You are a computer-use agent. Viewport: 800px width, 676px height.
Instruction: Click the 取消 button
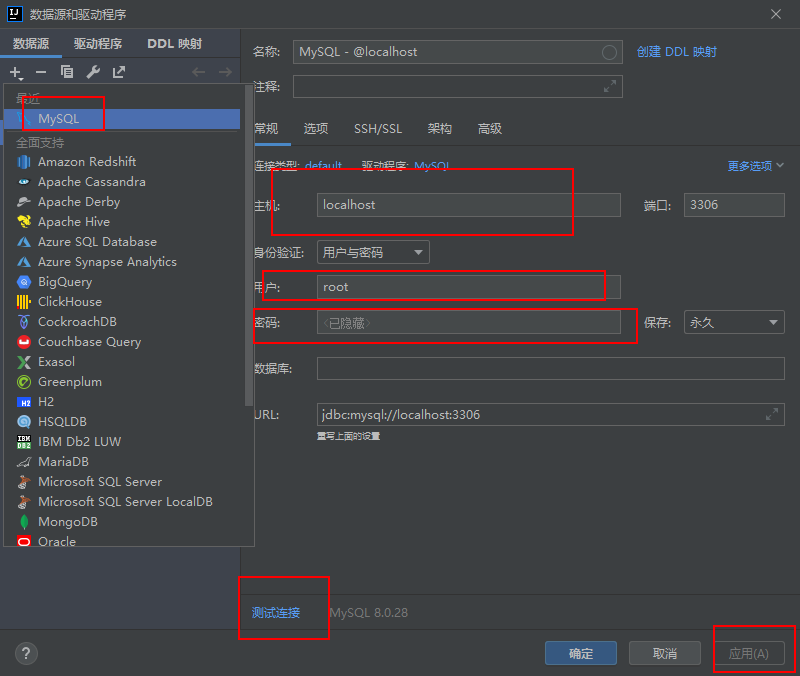coord(665,654)
